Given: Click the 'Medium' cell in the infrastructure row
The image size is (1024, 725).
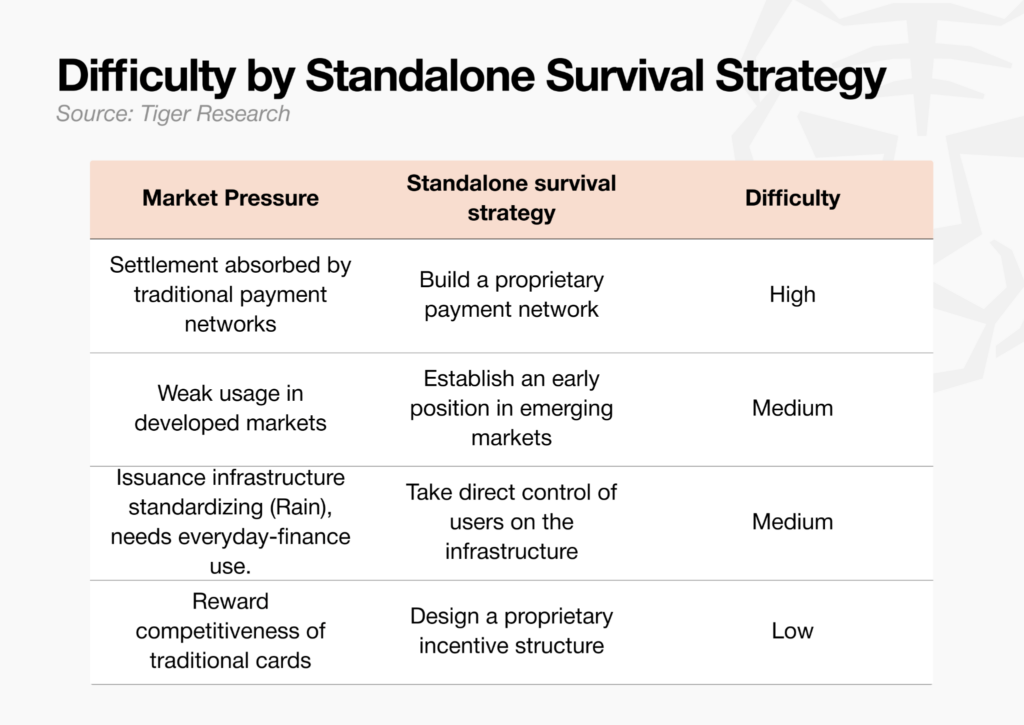Looking at the screenshot, I should coord(792,522).
